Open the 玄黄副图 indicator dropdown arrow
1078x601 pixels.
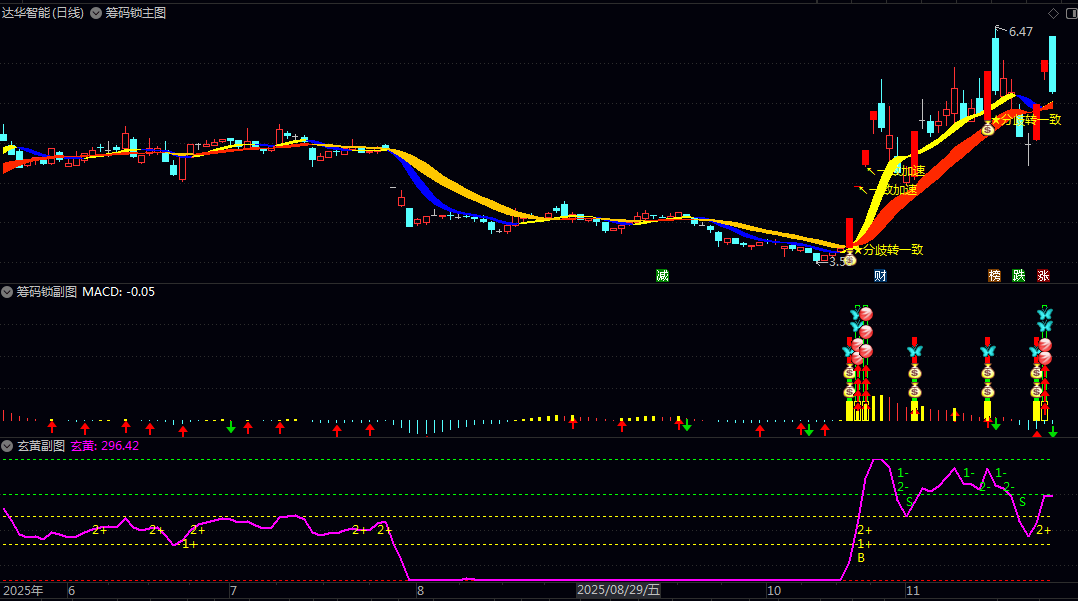pos(8,446)
